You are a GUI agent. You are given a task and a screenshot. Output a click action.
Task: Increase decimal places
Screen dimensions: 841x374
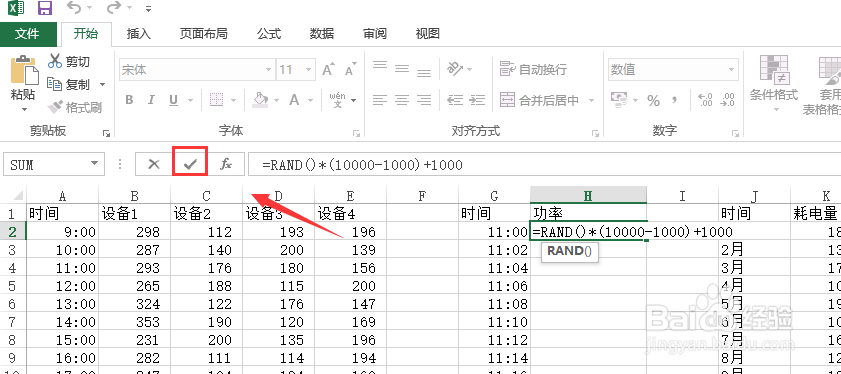coord(705,100)
